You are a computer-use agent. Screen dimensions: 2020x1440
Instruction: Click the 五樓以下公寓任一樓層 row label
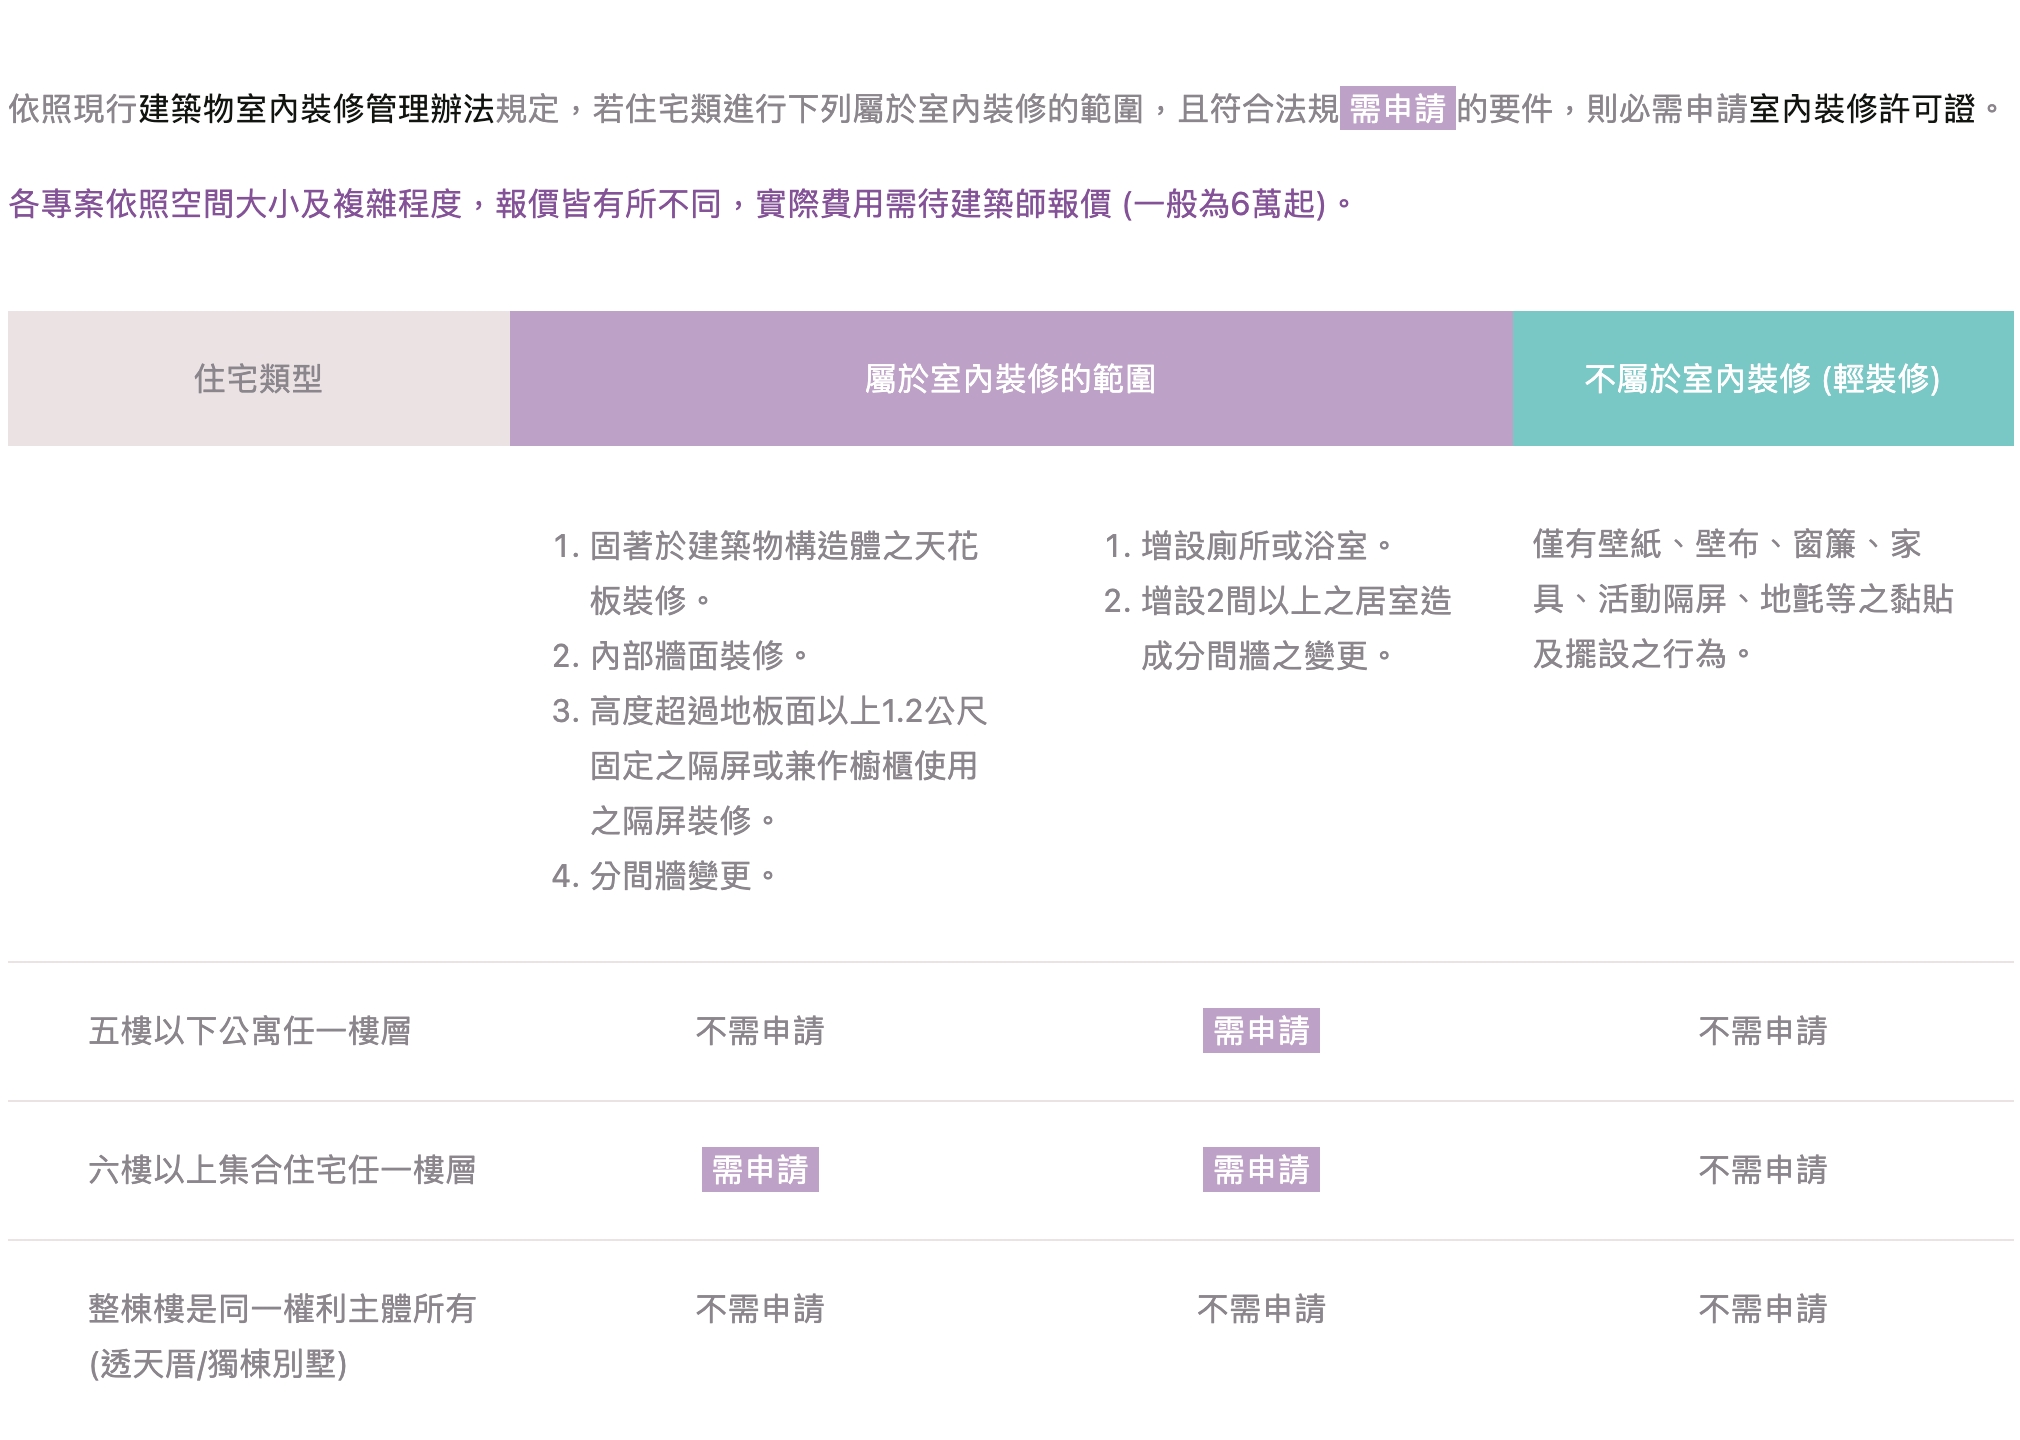(250, 1031)
